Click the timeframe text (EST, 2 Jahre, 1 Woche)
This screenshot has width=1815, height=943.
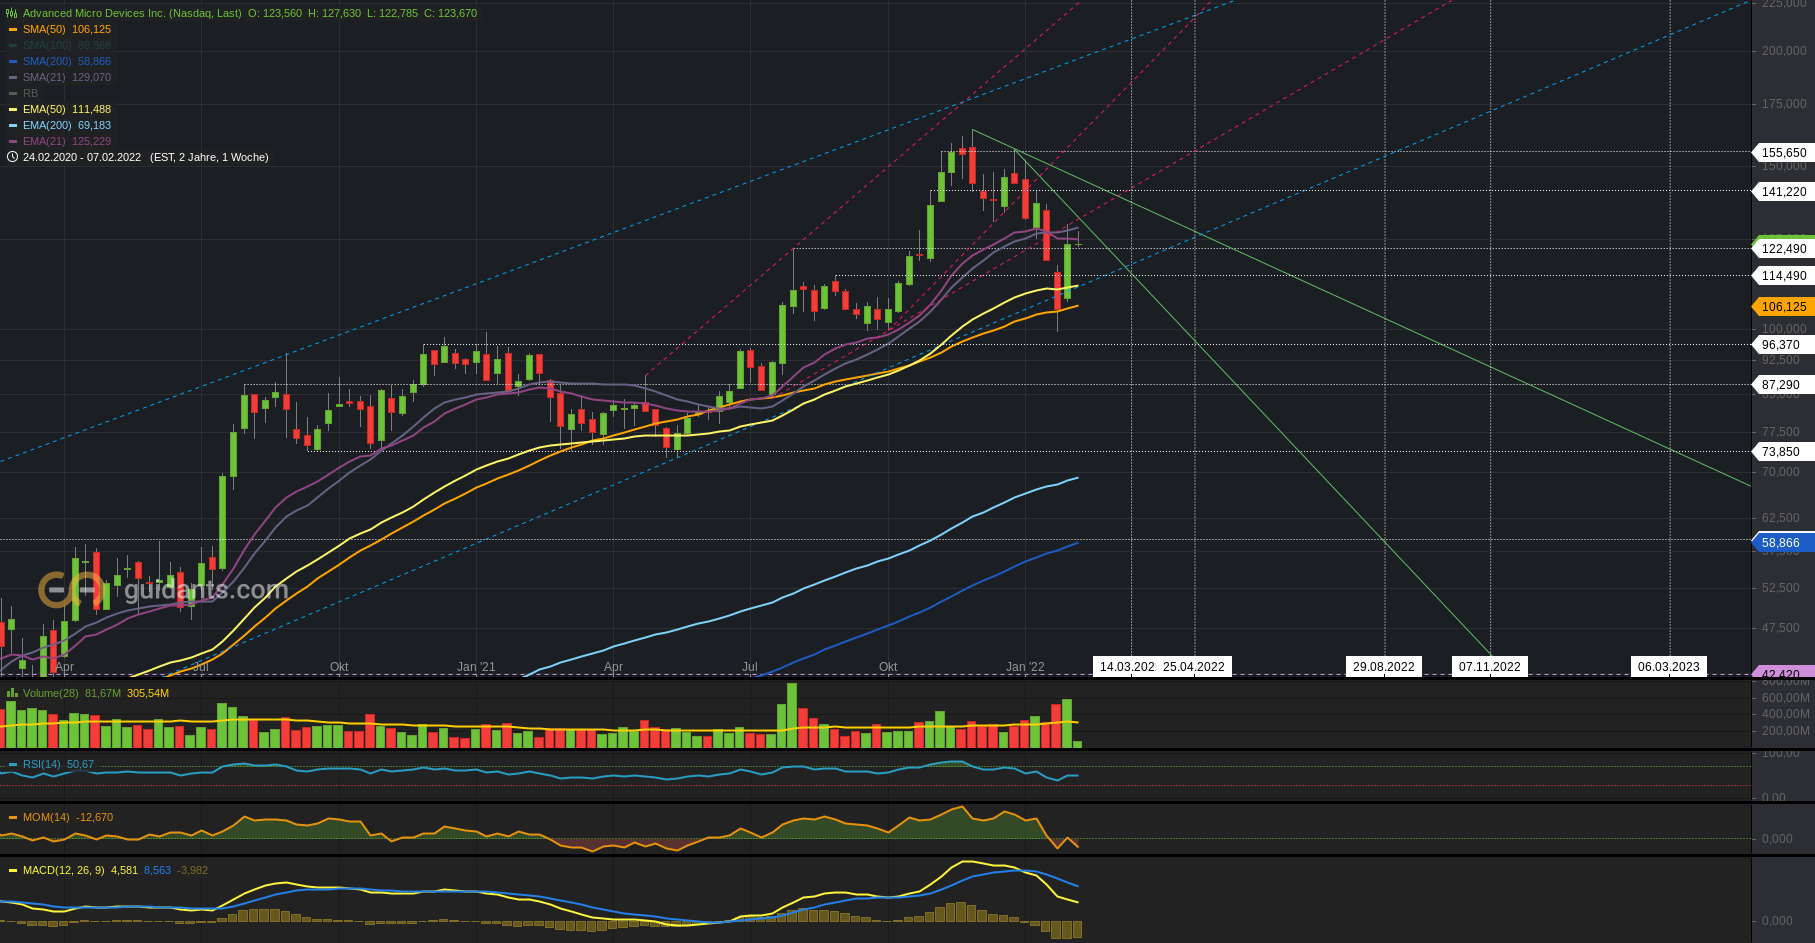(209, 157)
